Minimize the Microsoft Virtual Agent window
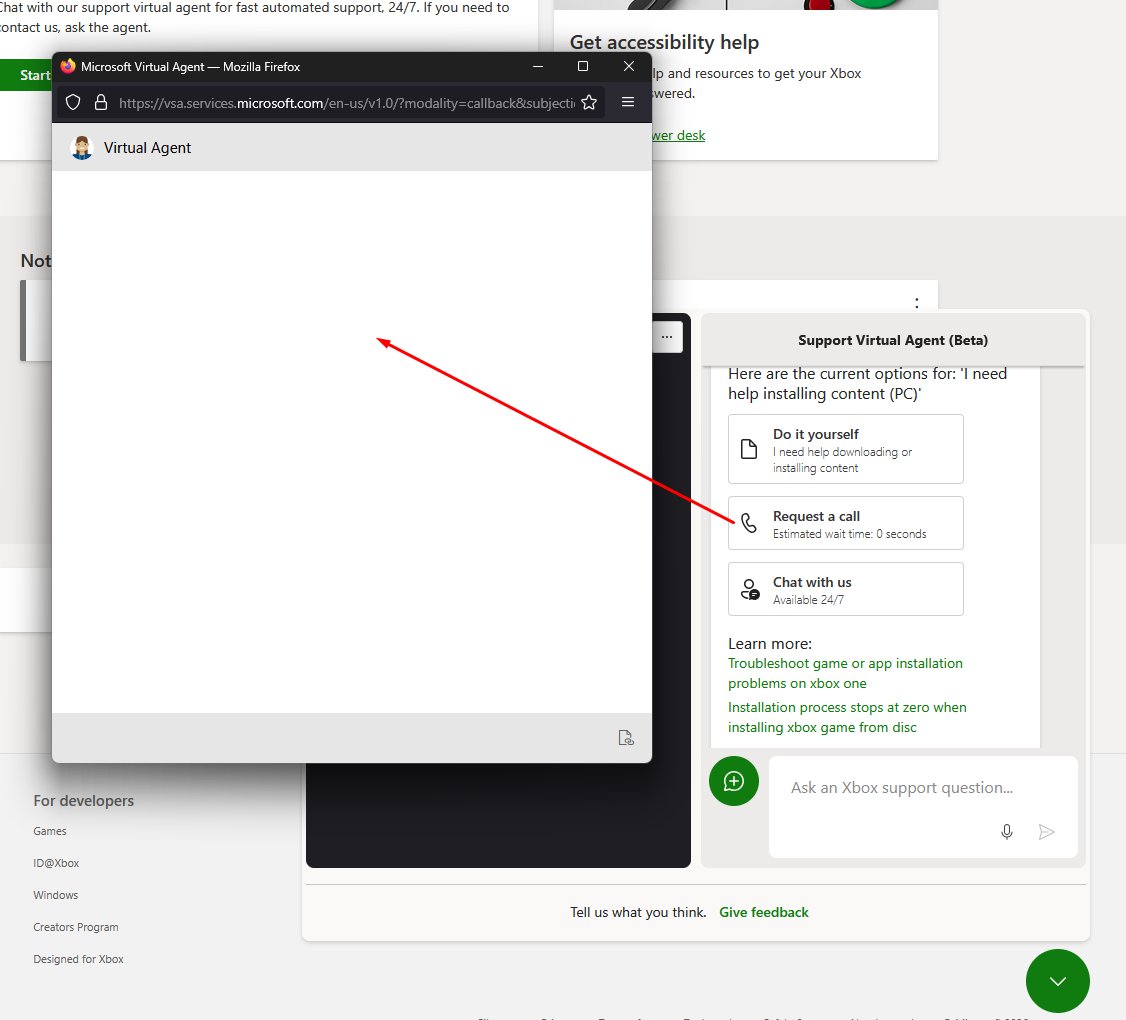 point(538,66)
